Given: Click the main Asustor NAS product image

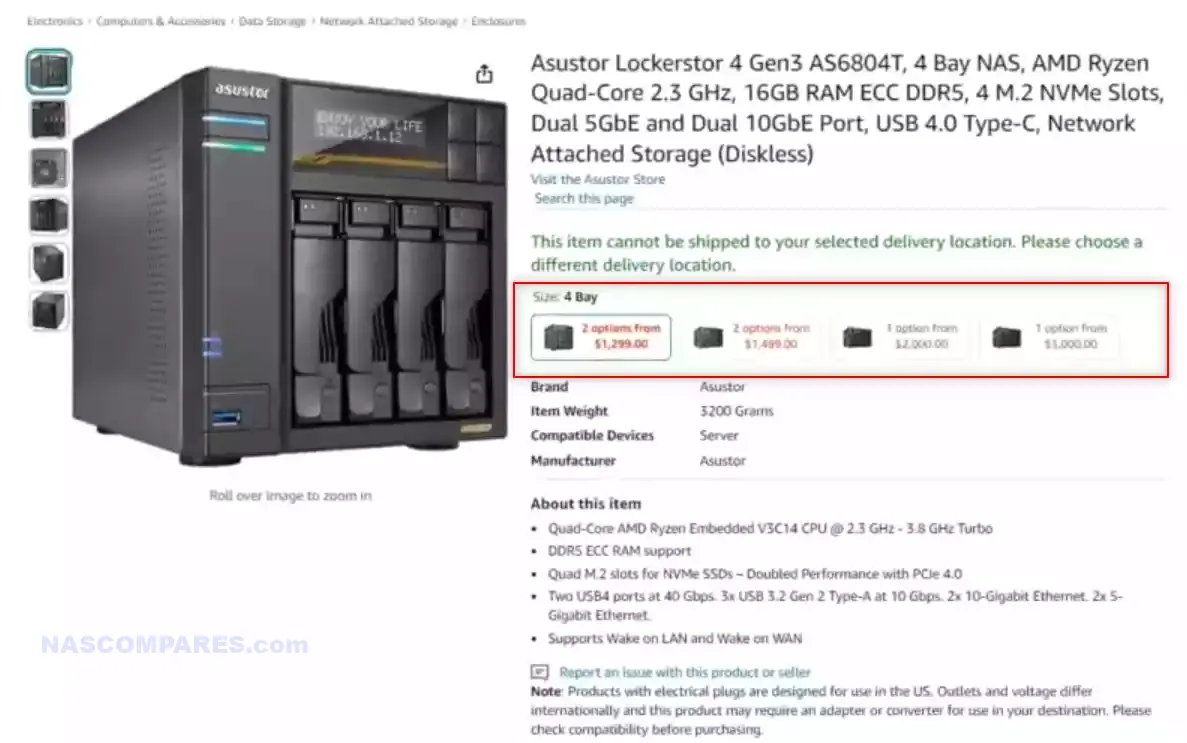Looking at the screenshot, I should (x=290, y=265).
